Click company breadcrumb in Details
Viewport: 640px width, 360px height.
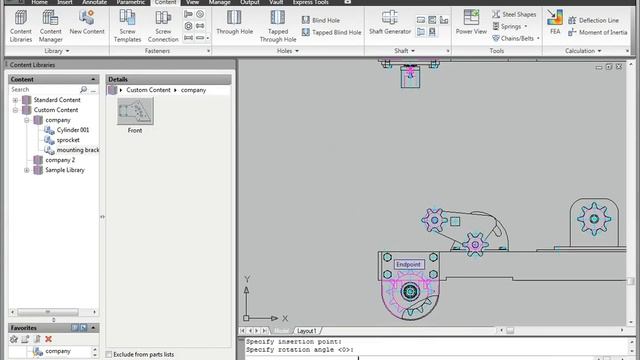(193, 90)
